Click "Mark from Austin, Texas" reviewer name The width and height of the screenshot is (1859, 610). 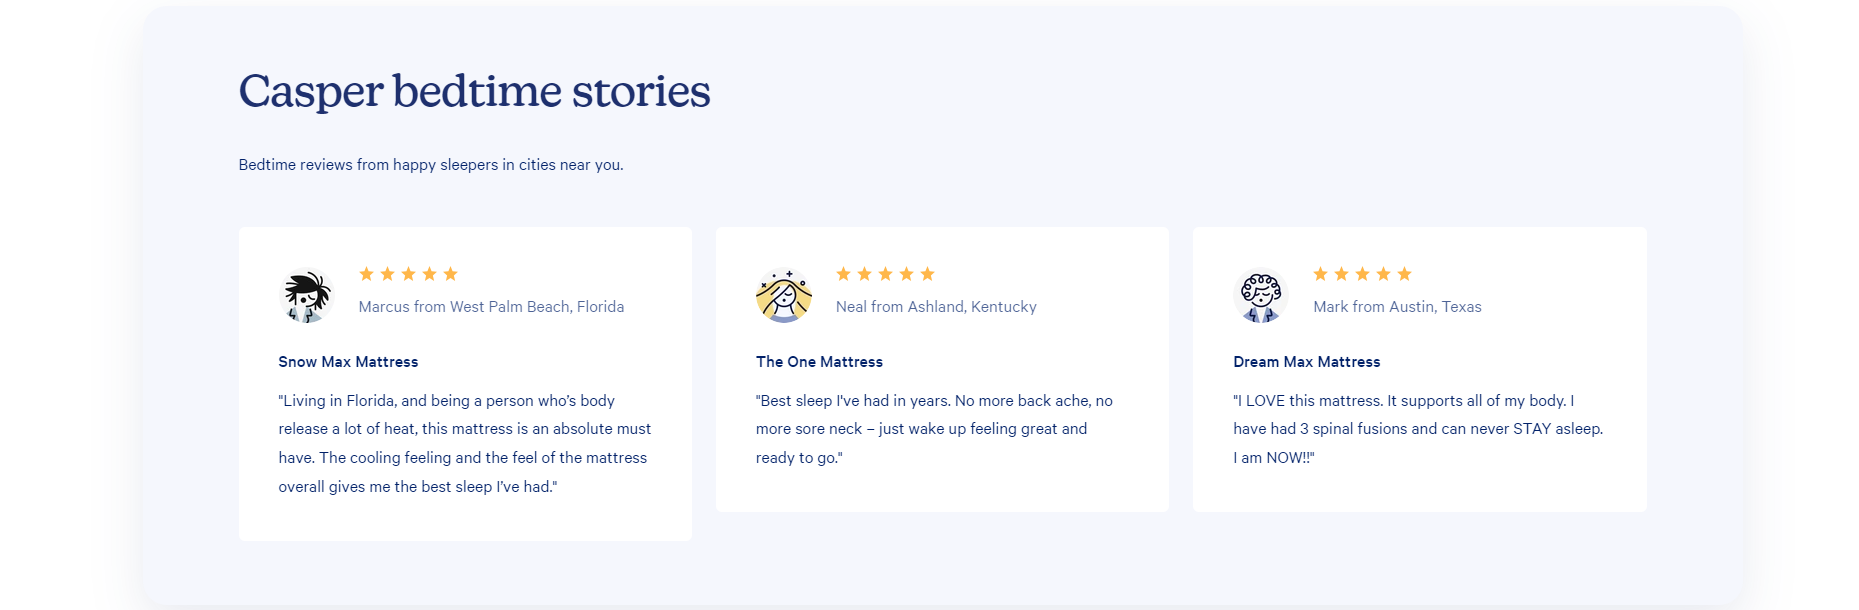coord(1397,307)
